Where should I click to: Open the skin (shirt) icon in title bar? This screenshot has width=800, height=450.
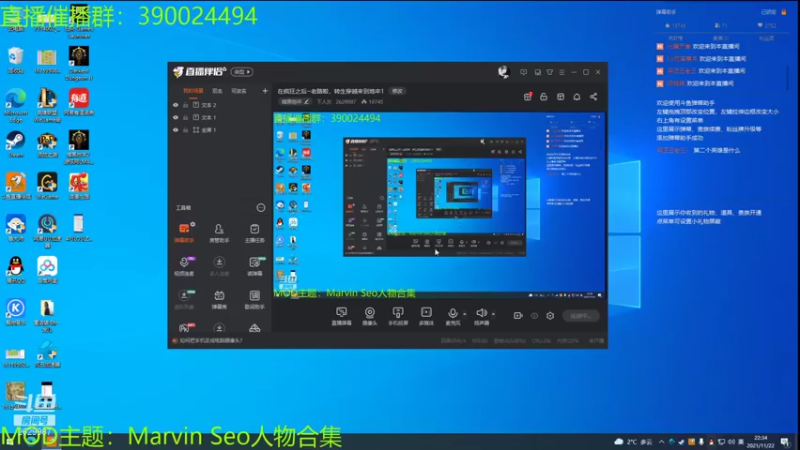coord(549,72)
